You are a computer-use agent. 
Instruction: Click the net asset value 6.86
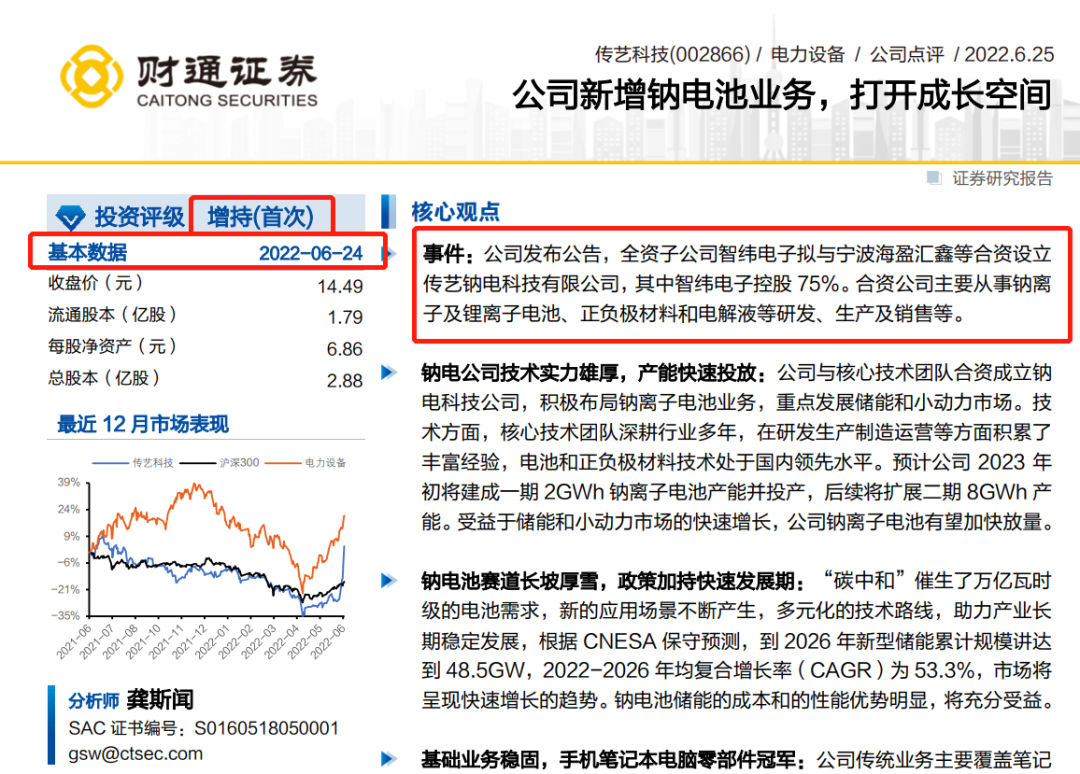344,349
